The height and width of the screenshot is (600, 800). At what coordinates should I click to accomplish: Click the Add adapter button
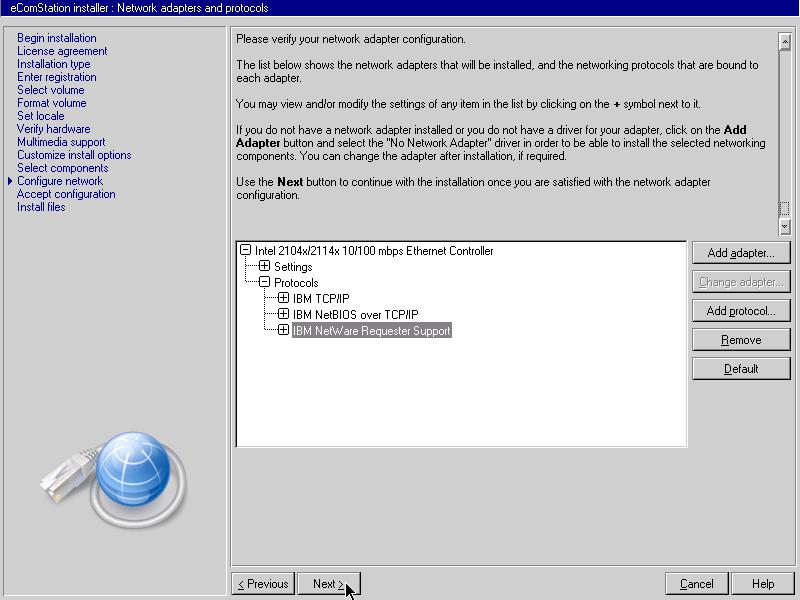coord(741,253)
